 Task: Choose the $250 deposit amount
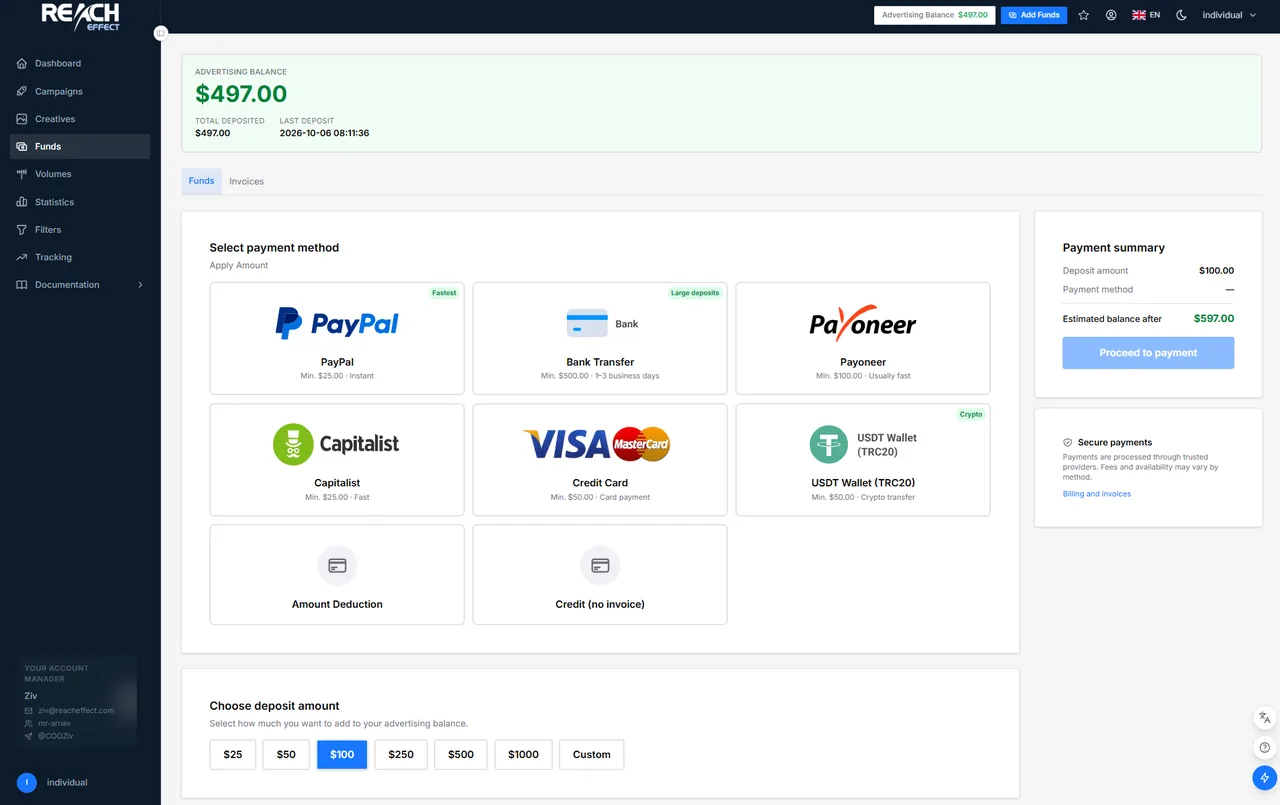401,754
